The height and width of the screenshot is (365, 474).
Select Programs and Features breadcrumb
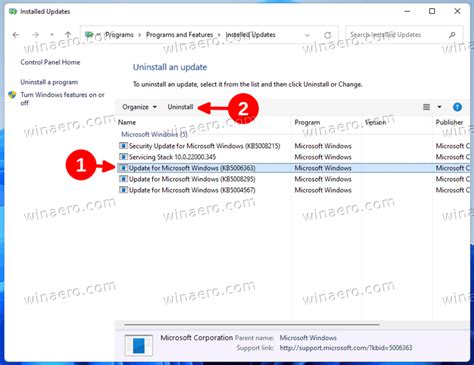tap(179, 35)
